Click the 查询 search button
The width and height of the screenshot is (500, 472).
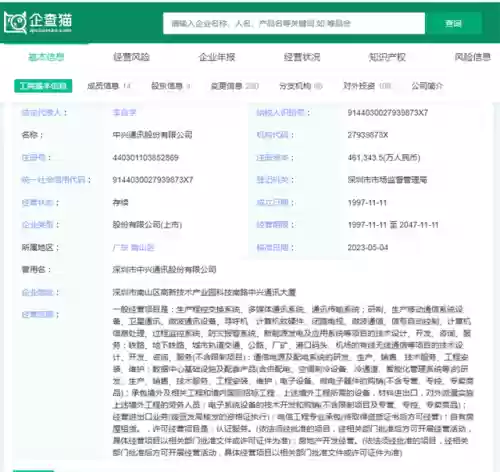453,23
